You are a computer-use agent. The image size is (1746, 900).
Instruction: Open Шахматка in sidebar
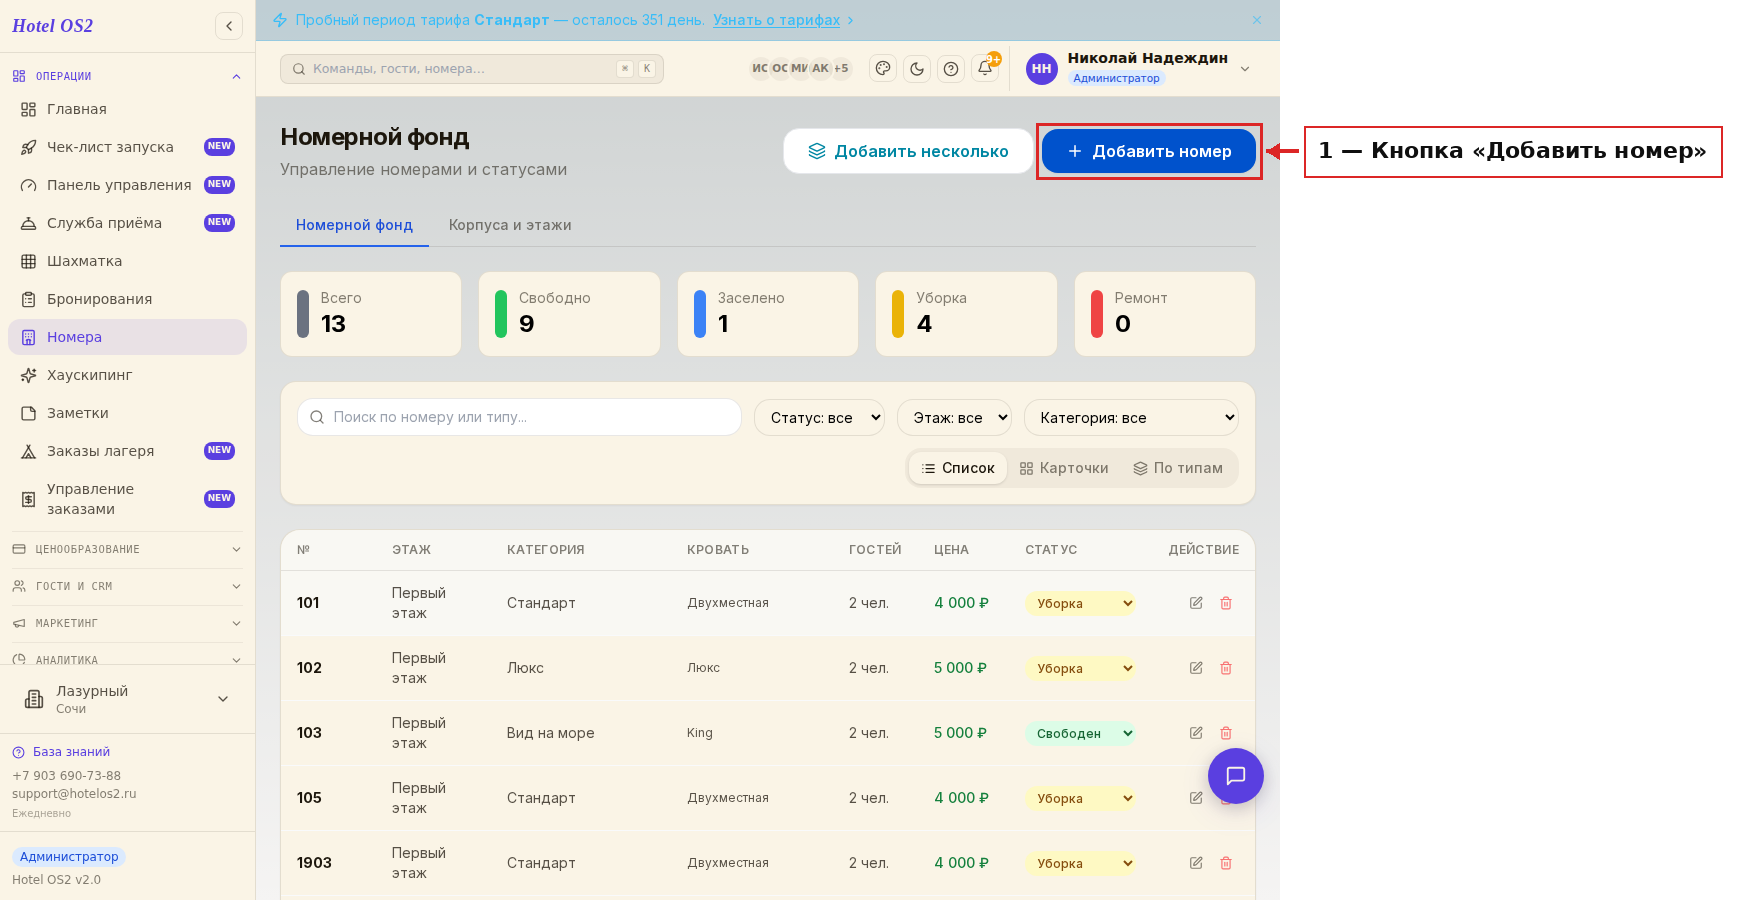(x=127, y=261)
